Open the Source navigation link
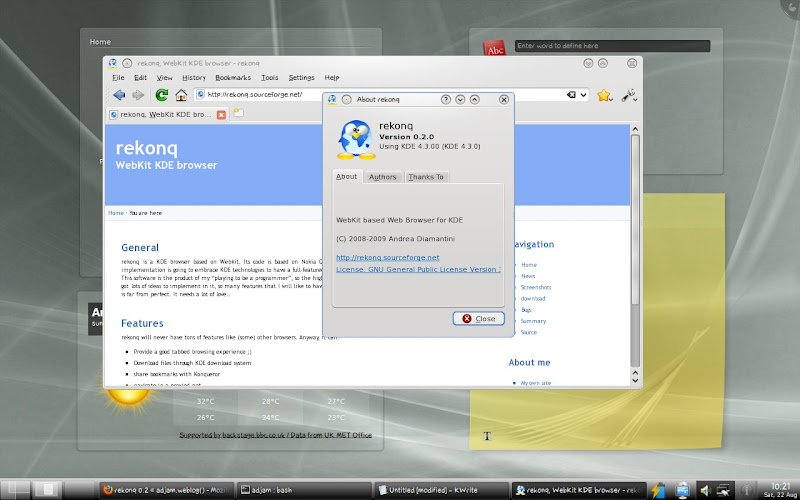This screenshot has height=500, width=800. click(x=529, y=332)
